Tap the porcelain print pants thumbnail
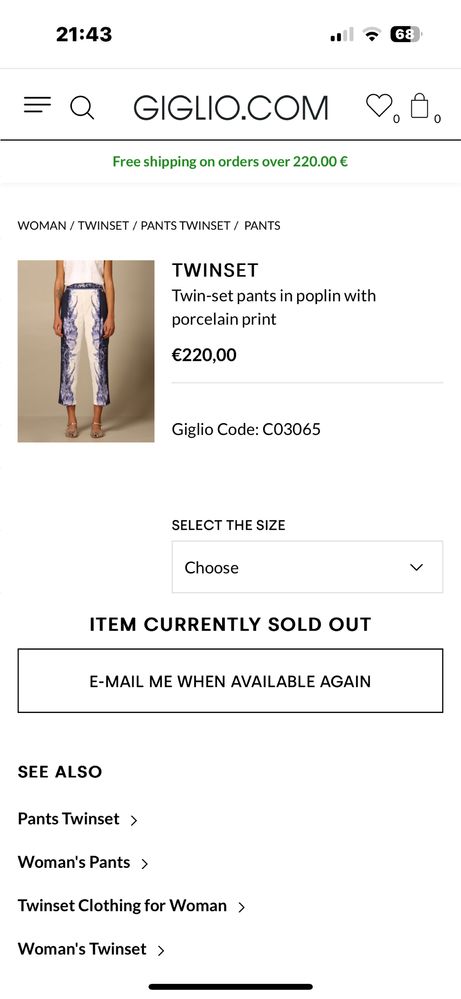 click(x=86, y=351)
